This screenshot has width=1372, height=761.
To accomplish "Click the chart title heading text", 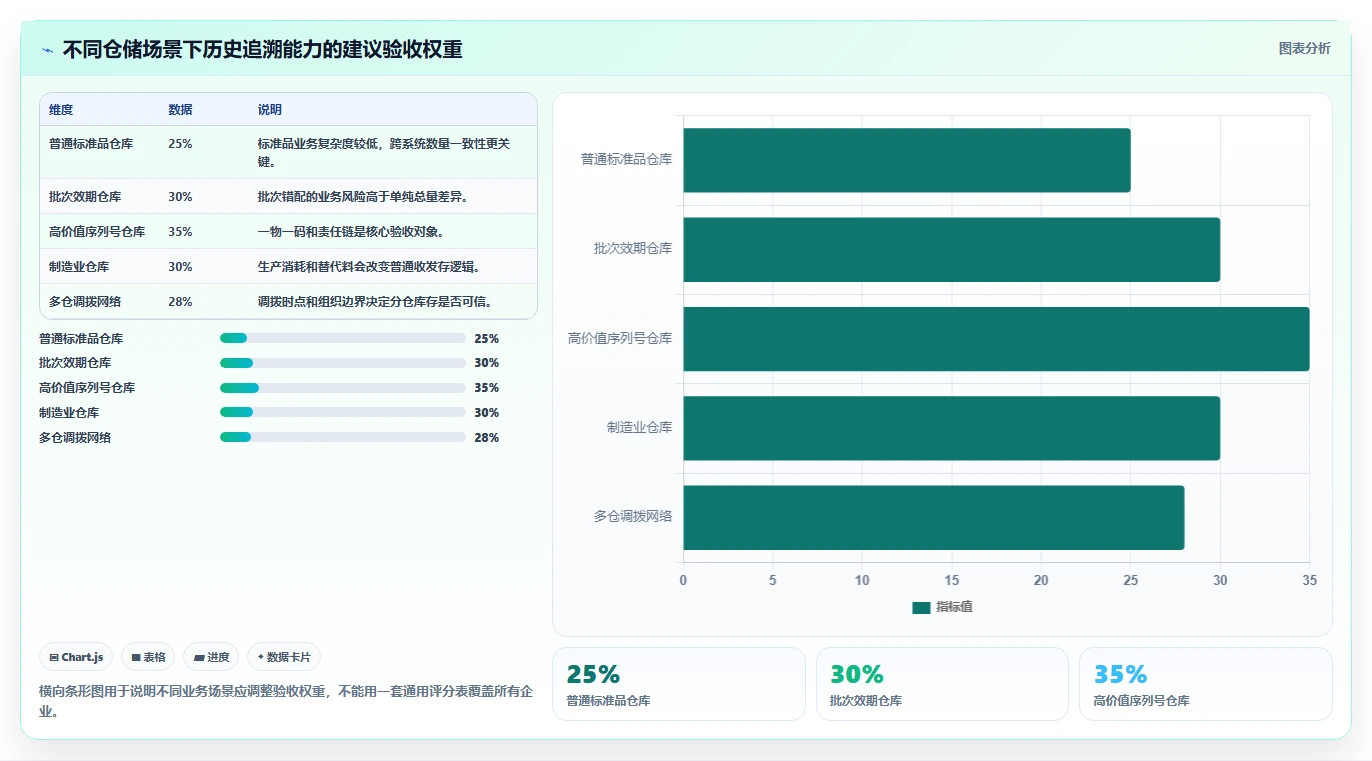I will (262, 50).
